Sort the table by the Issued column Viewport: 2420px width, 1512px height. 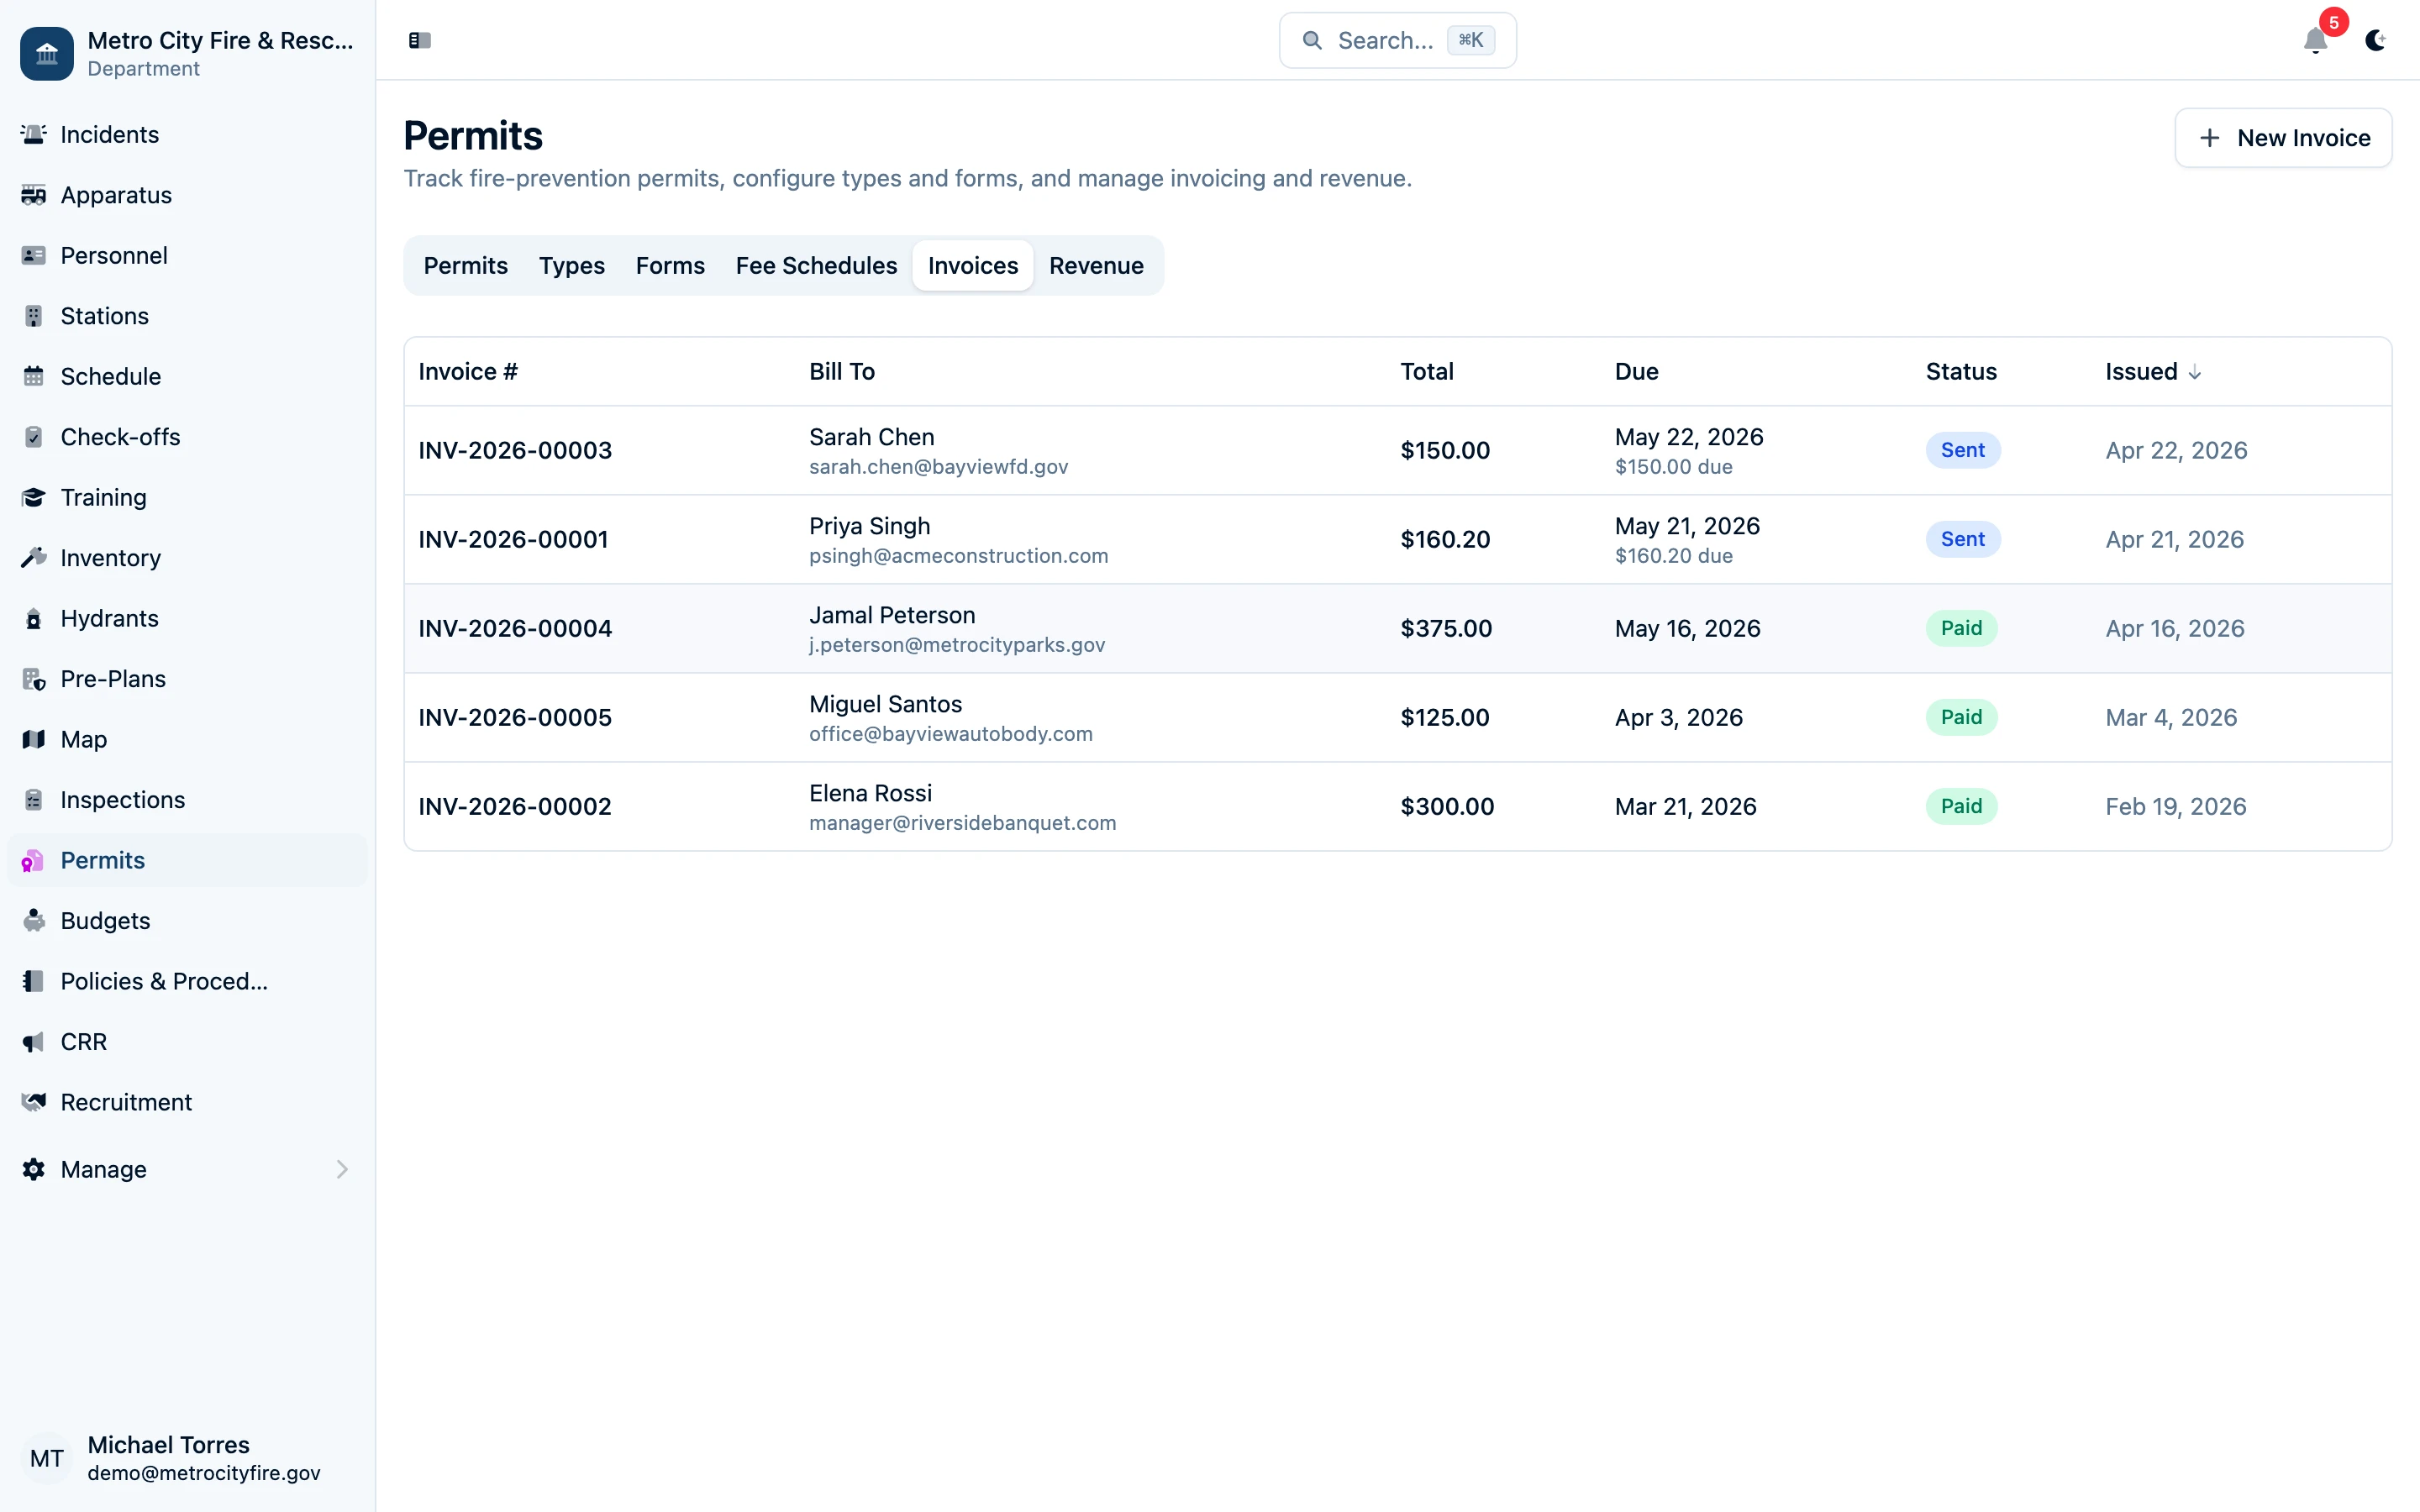[x=2152, y=371]
